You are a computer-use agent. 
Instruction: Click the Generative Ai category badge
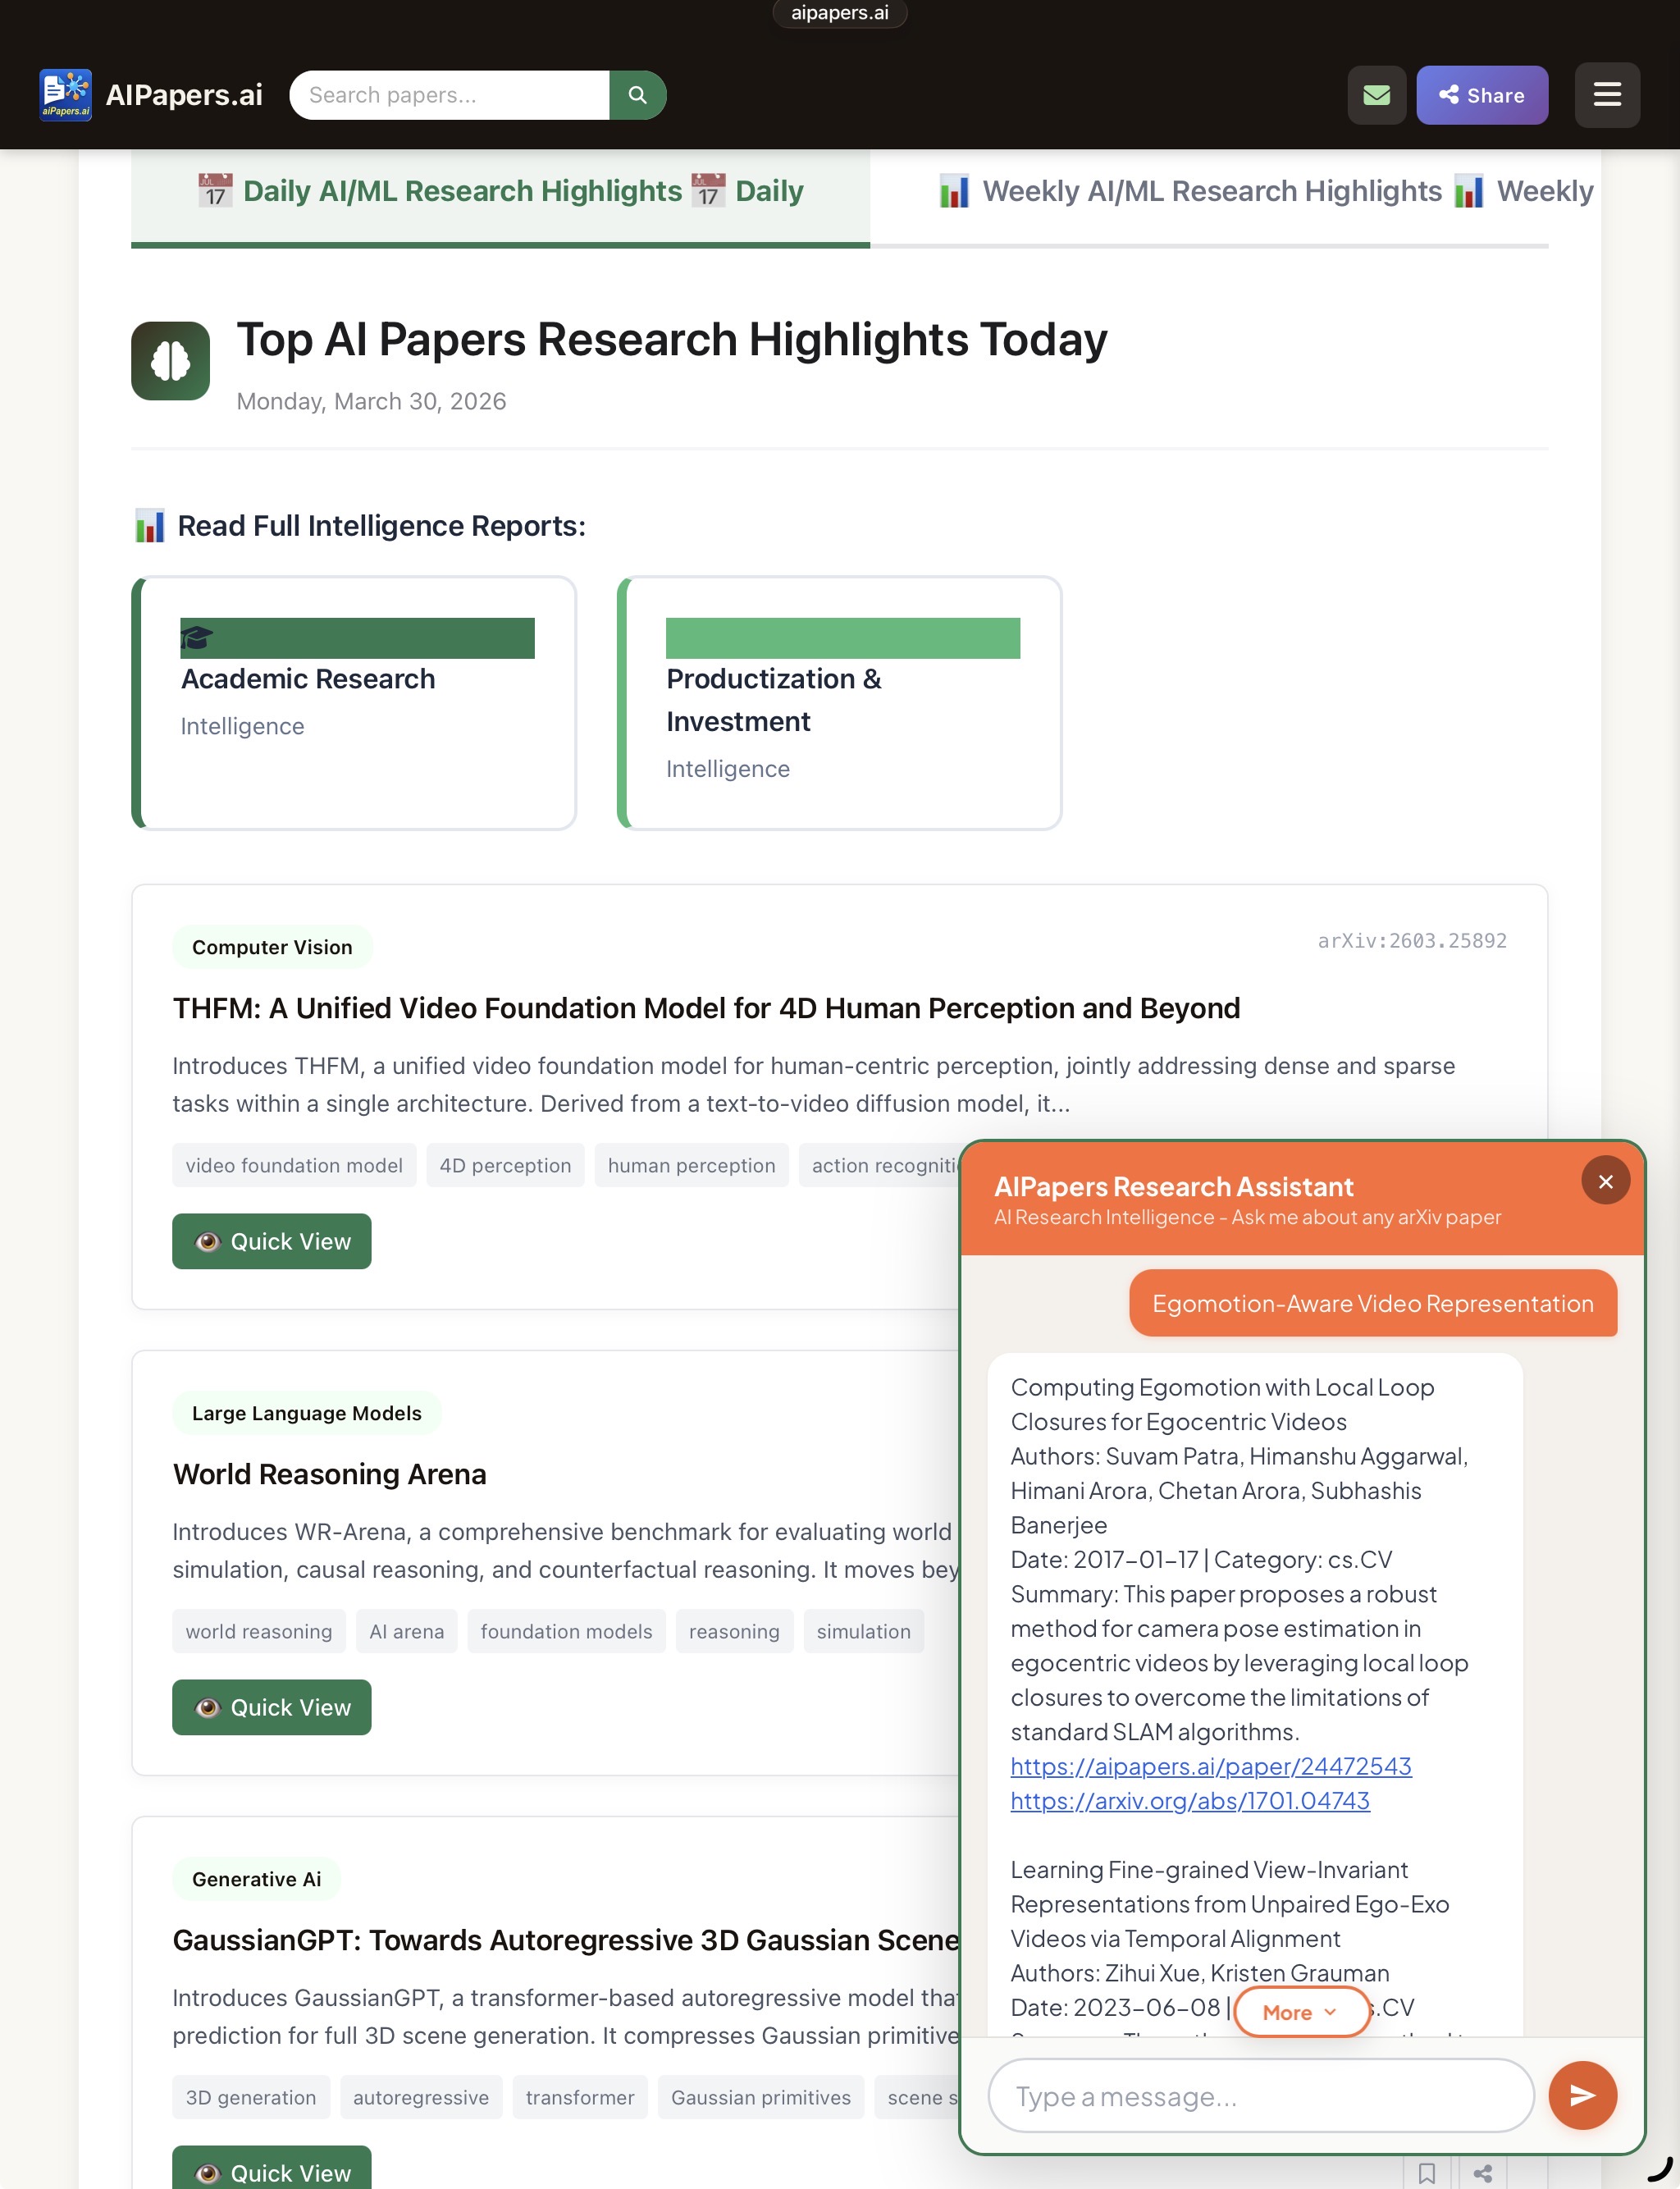pos(256,1879)
